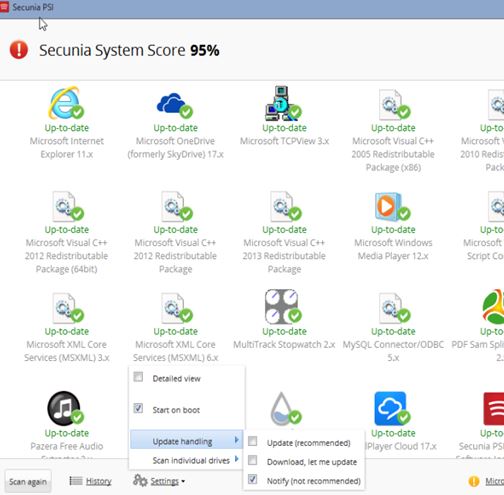Expand the Update handling submenu arrow
Screen dimensions: 504x495
pyautogui.click(x=236, y=440)
